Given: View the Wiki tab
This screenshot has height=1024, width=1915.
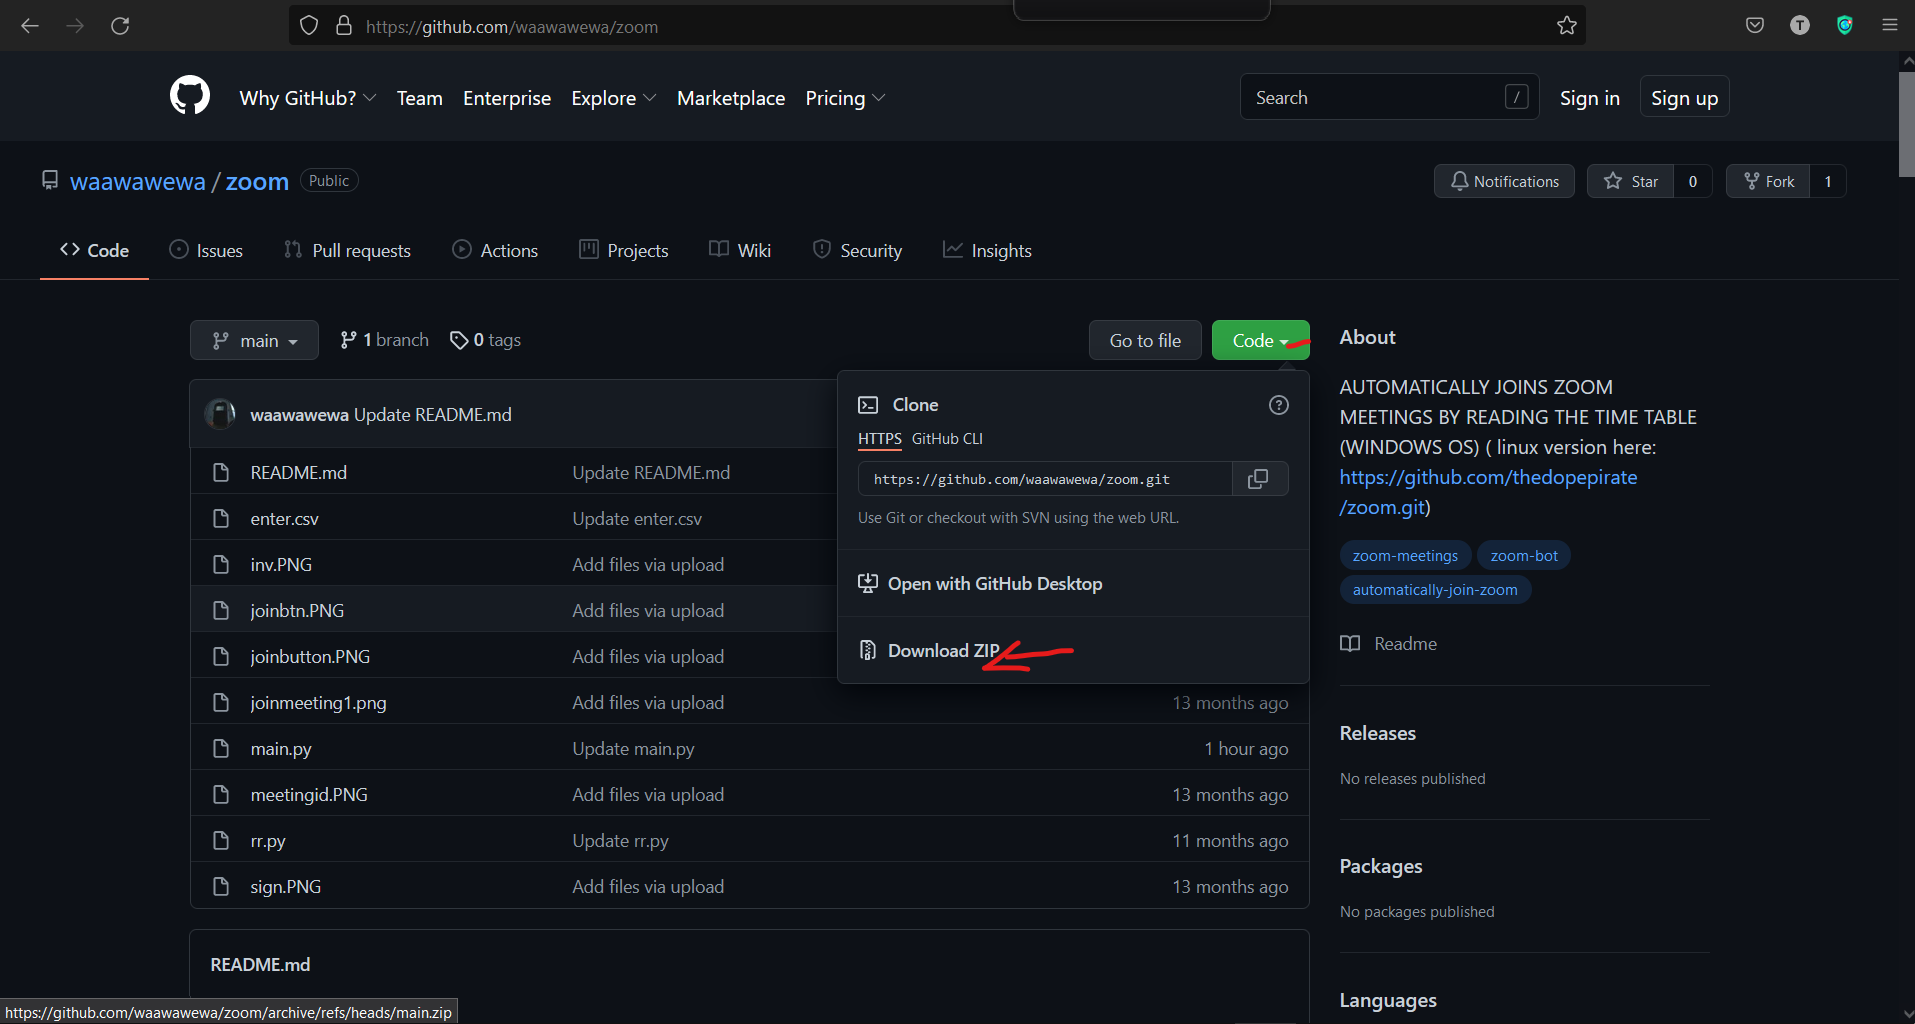Looking at the screenshot, I should click(740, 250).
